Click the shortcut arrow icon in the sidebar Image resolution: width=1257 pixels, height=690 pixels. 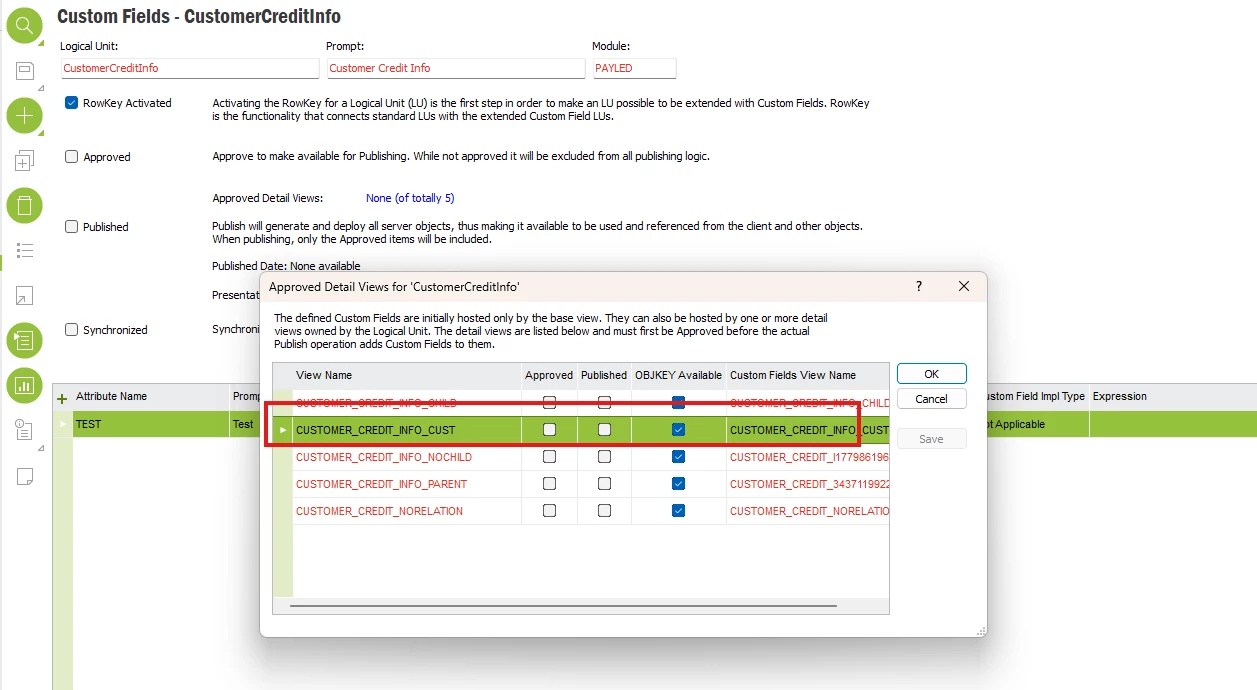[25, 295]
